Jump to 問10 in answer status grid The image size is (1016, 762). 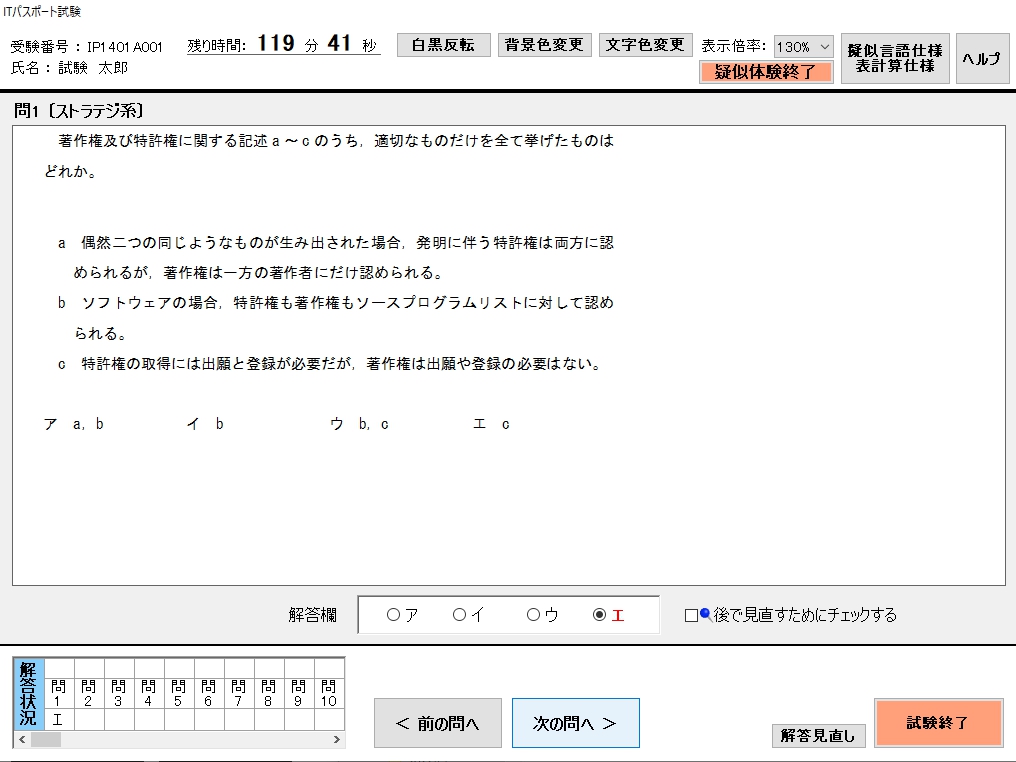(328, 694)
